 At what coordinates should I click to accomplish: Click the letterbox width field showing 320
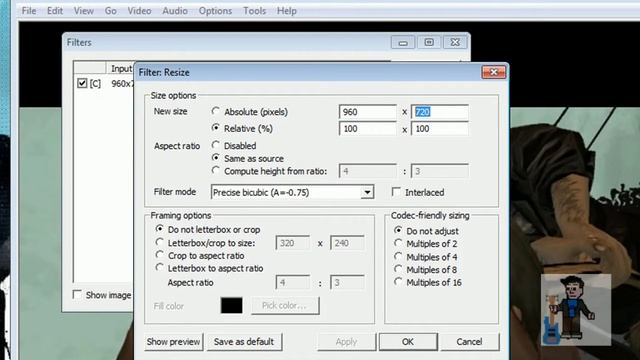tap(293, 243)
